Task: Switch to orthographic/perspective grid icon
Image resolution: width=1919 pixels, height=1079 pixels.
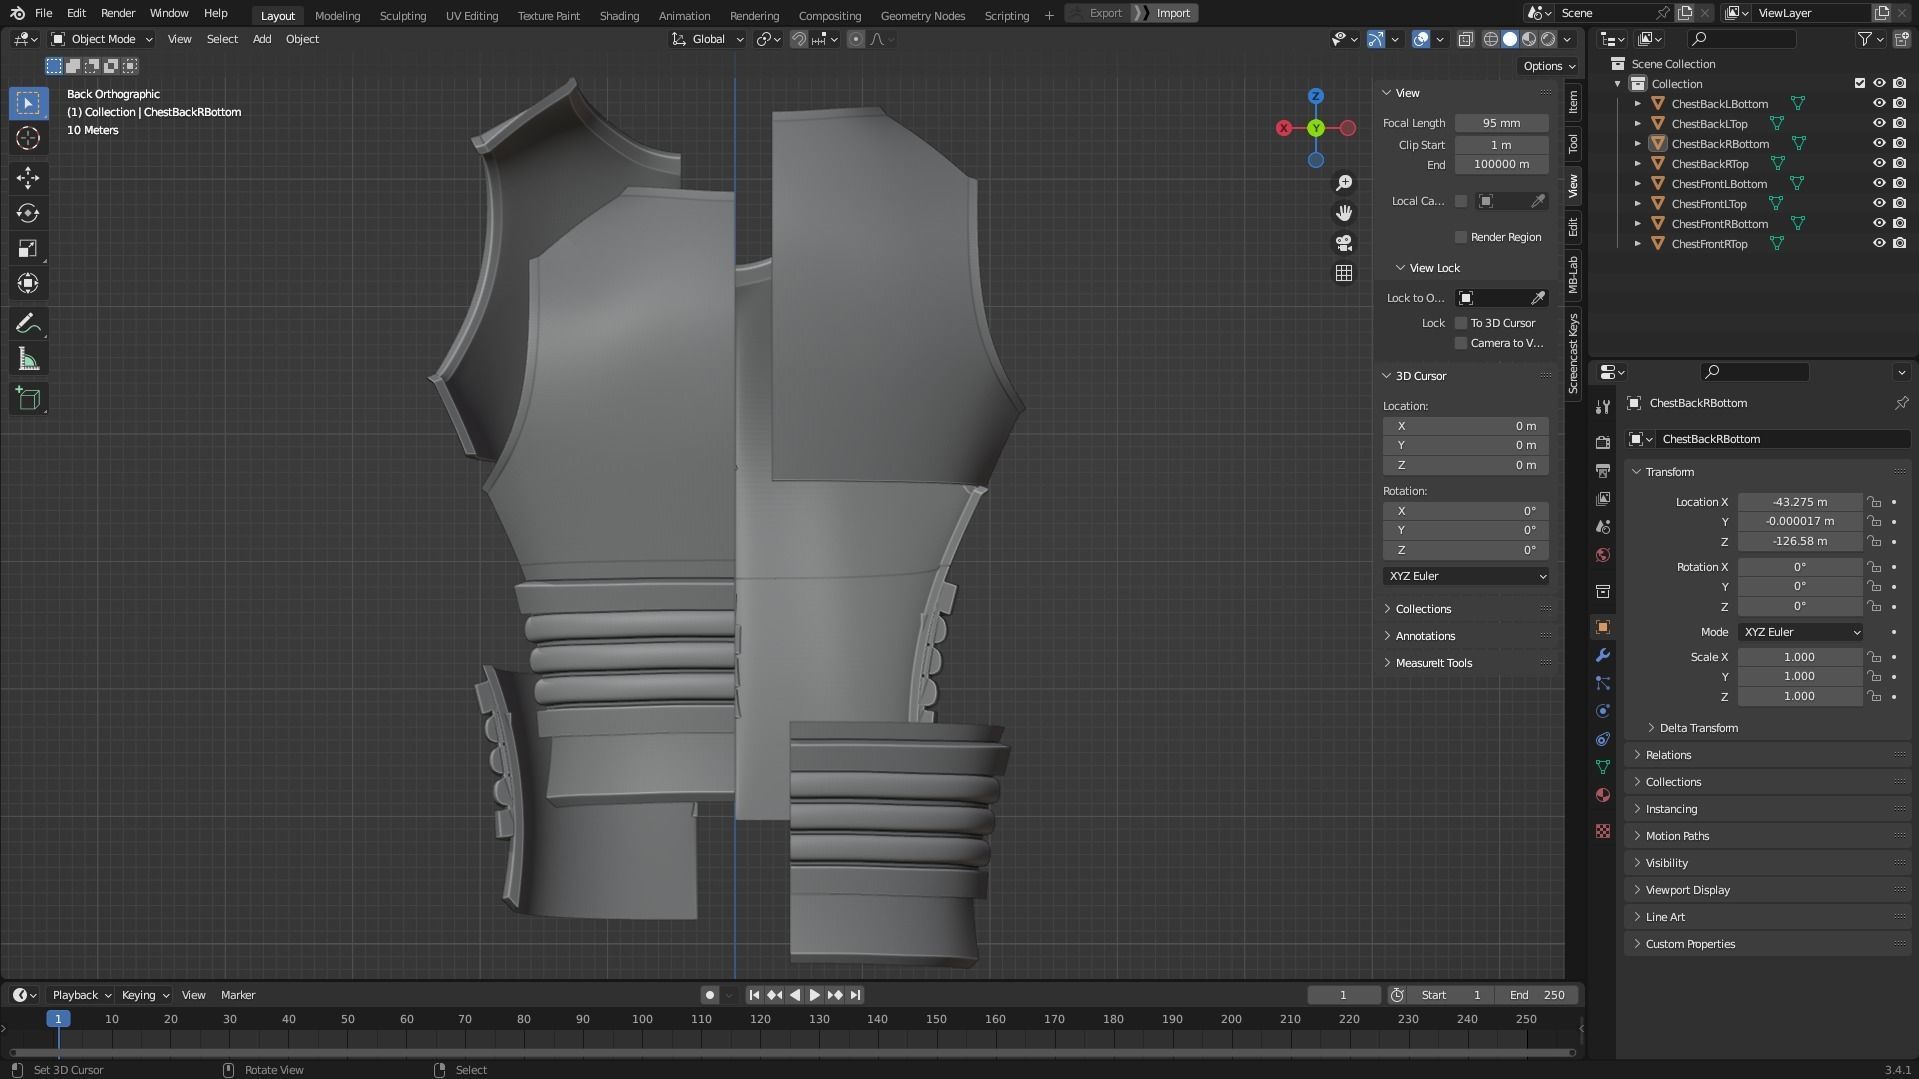Action: (1344, 273)
